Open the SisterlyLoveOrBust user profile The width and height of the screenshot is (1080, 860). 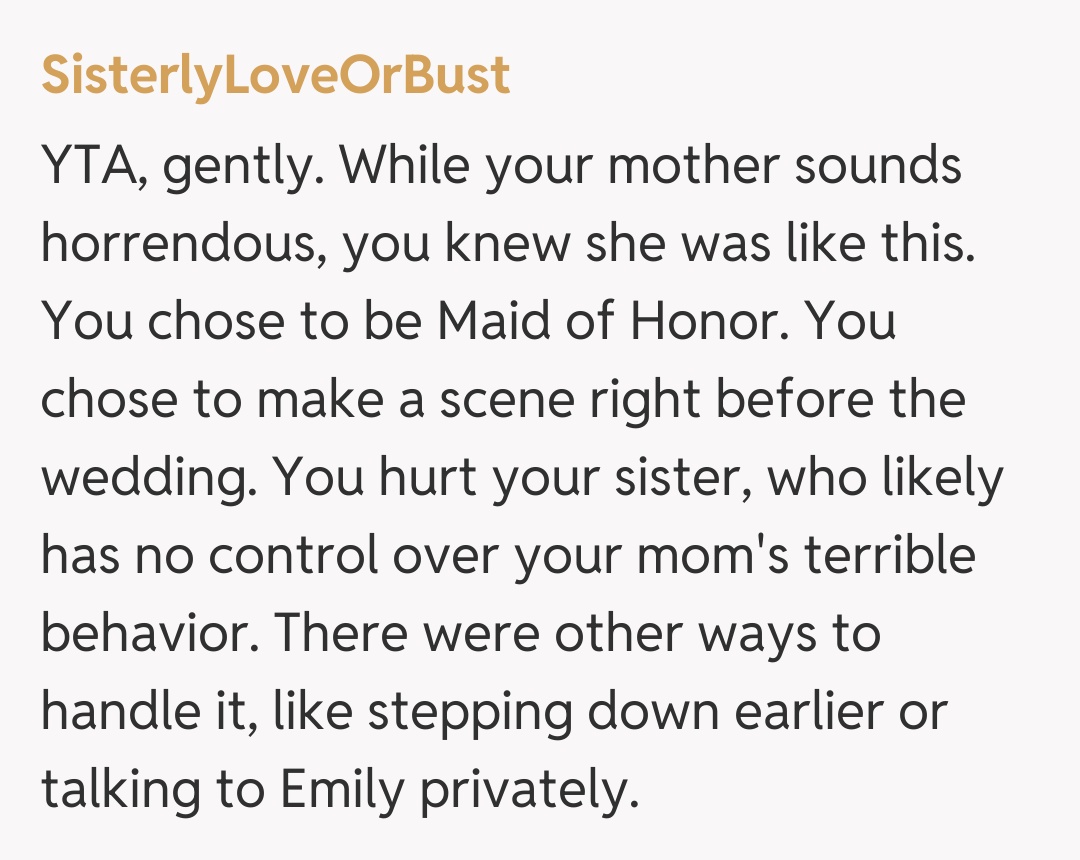(275, 77)
